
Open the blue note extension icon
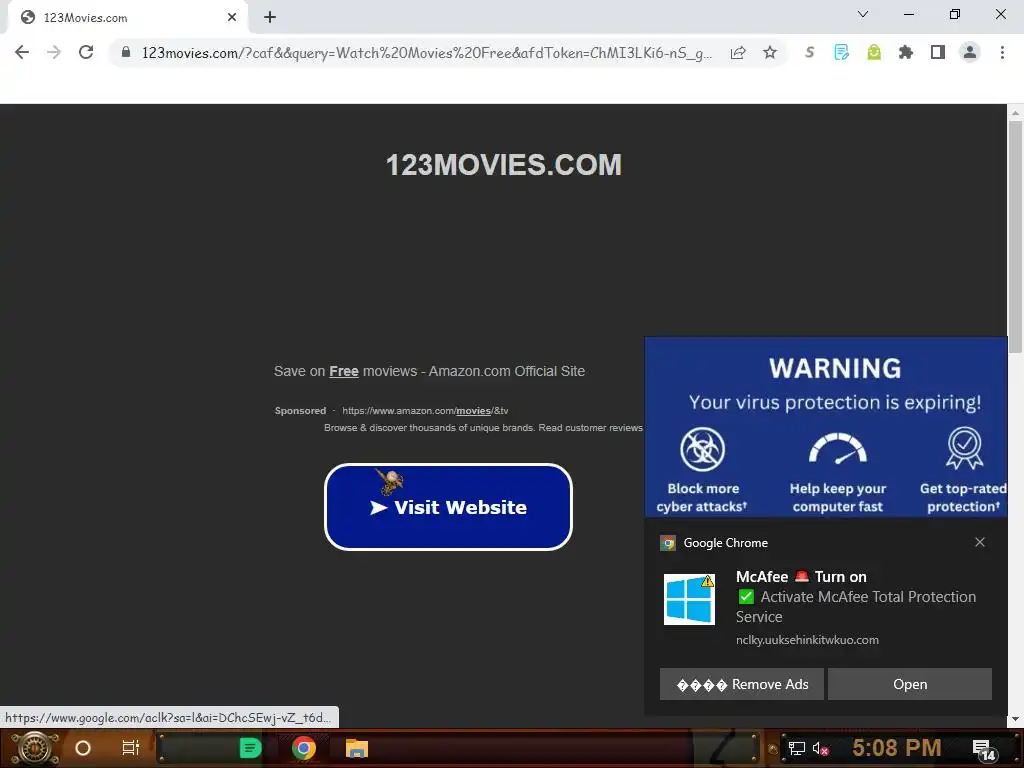point(841,52)
